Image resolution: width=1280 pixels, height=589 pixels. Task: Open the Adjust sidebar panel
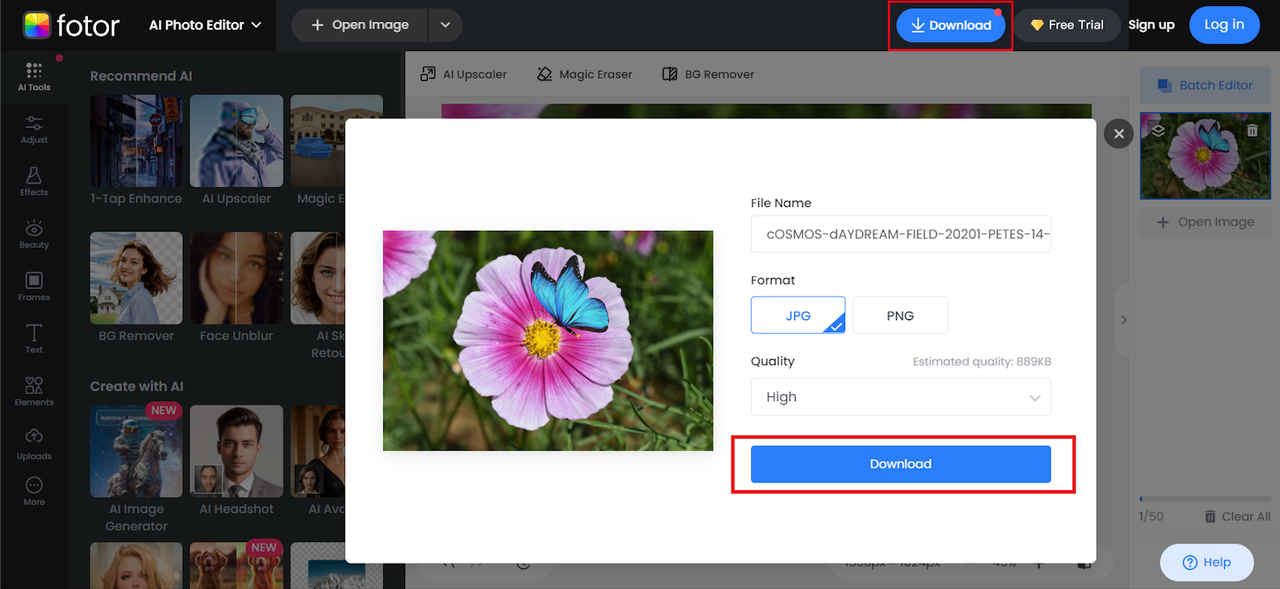click(x=34, y=129)
